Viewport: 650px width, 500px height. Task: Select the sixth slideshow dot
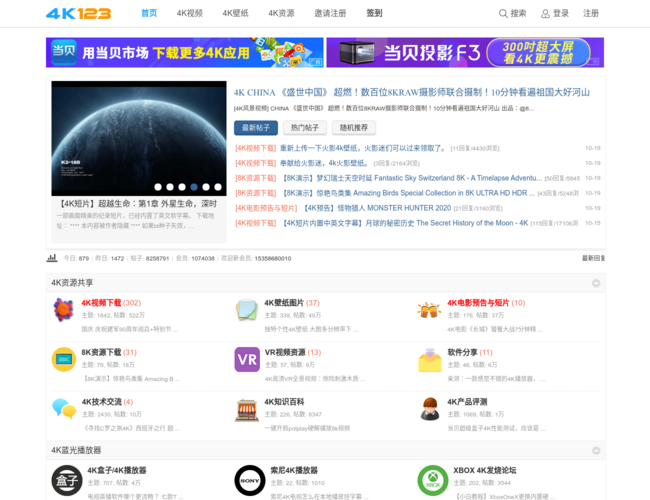point(218,187)
